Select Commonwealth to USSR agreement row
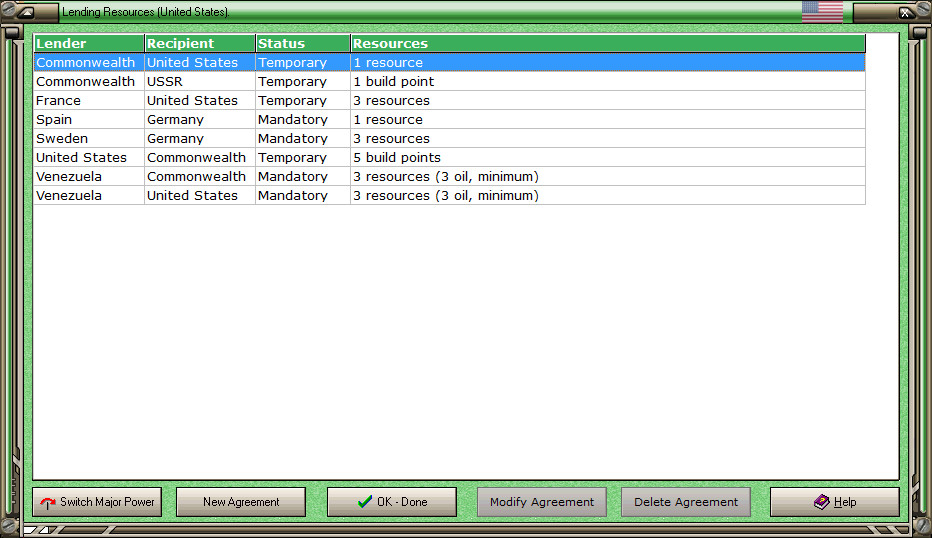This screenshot has width=932, height=538. point(449,81)
